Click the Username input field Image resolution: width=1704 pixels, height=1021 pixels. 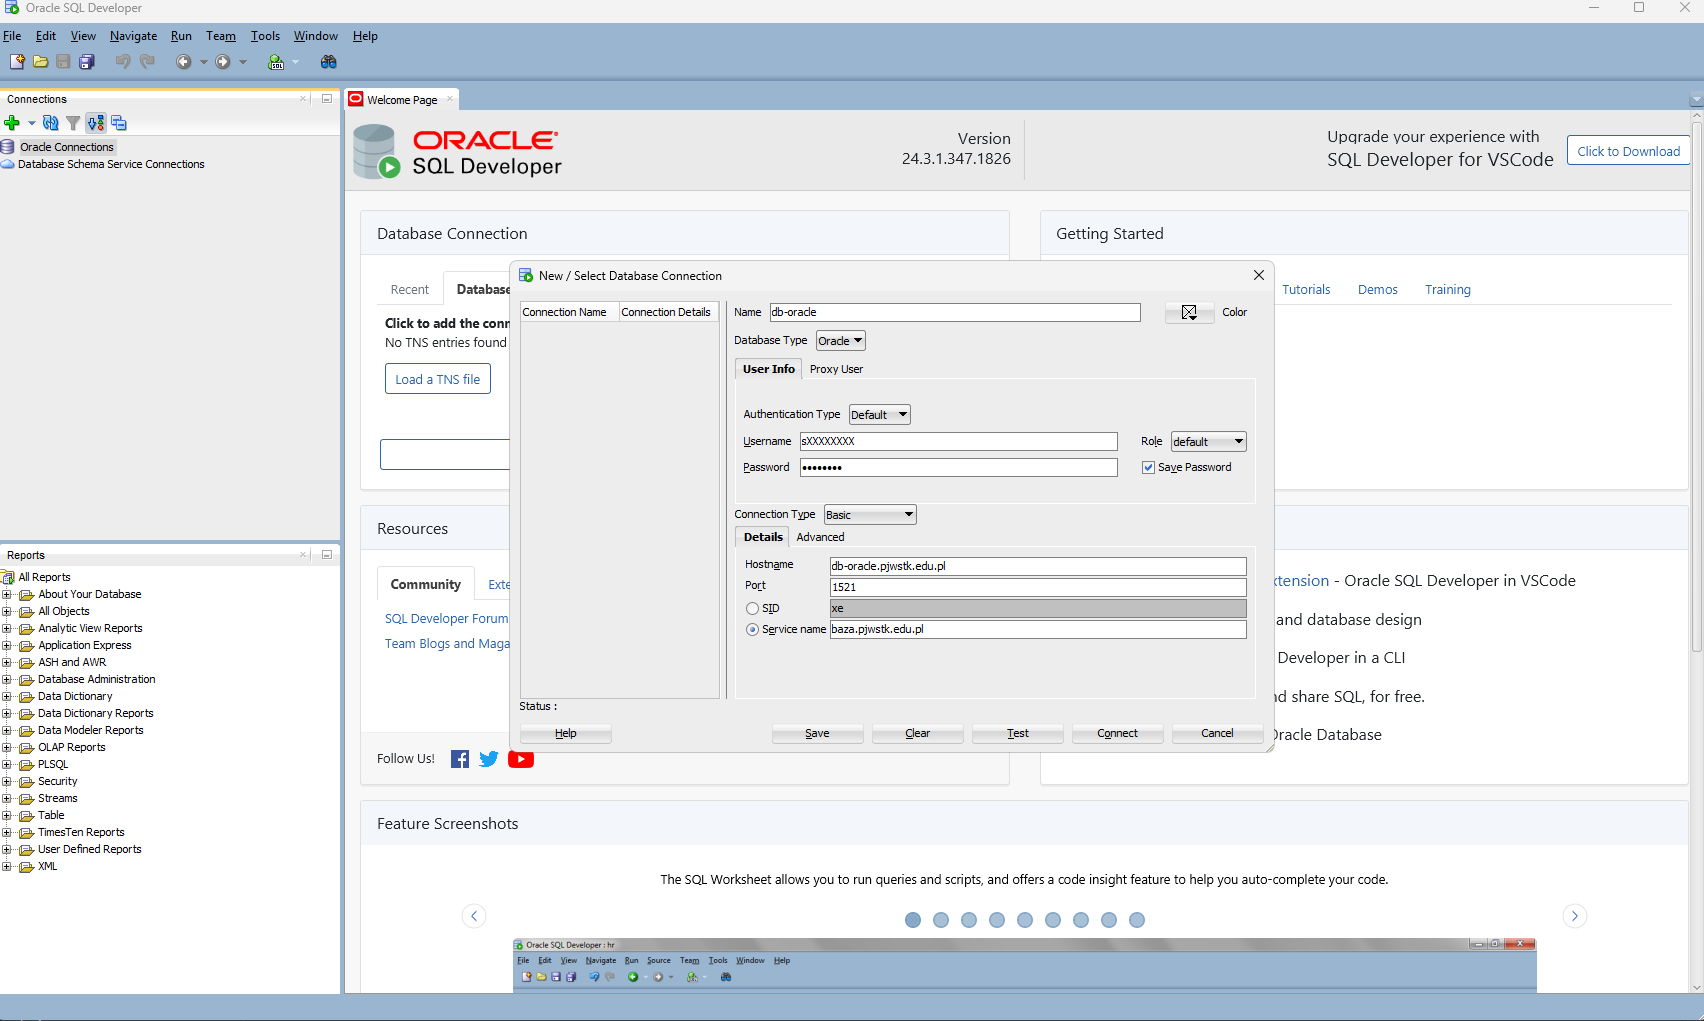959,441
